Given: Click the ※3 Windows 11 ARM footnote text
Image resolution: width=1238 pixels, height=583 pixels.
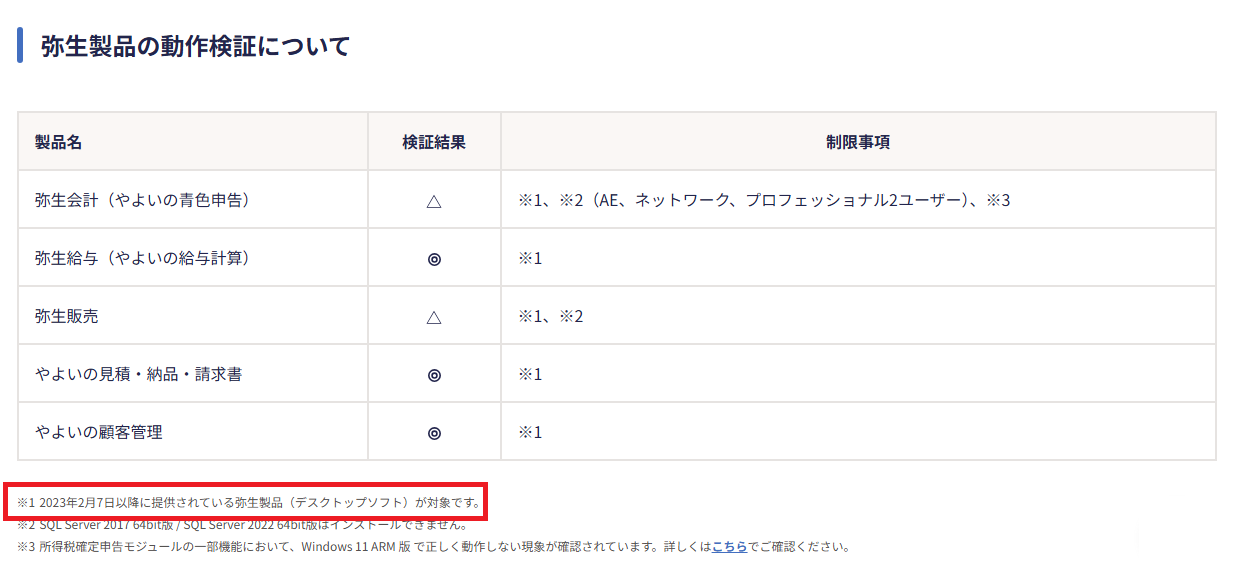Looking at the screenshot, I should [433, 547].
